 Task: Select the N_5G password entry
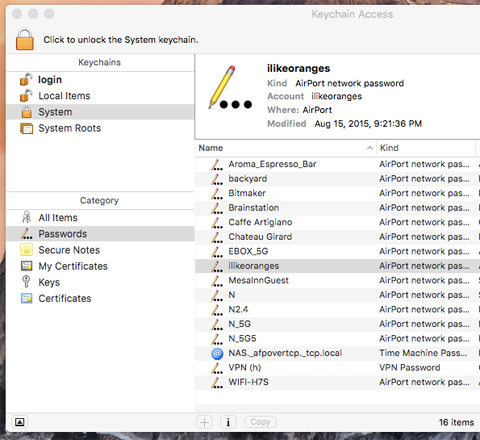(x=337, y=324)
